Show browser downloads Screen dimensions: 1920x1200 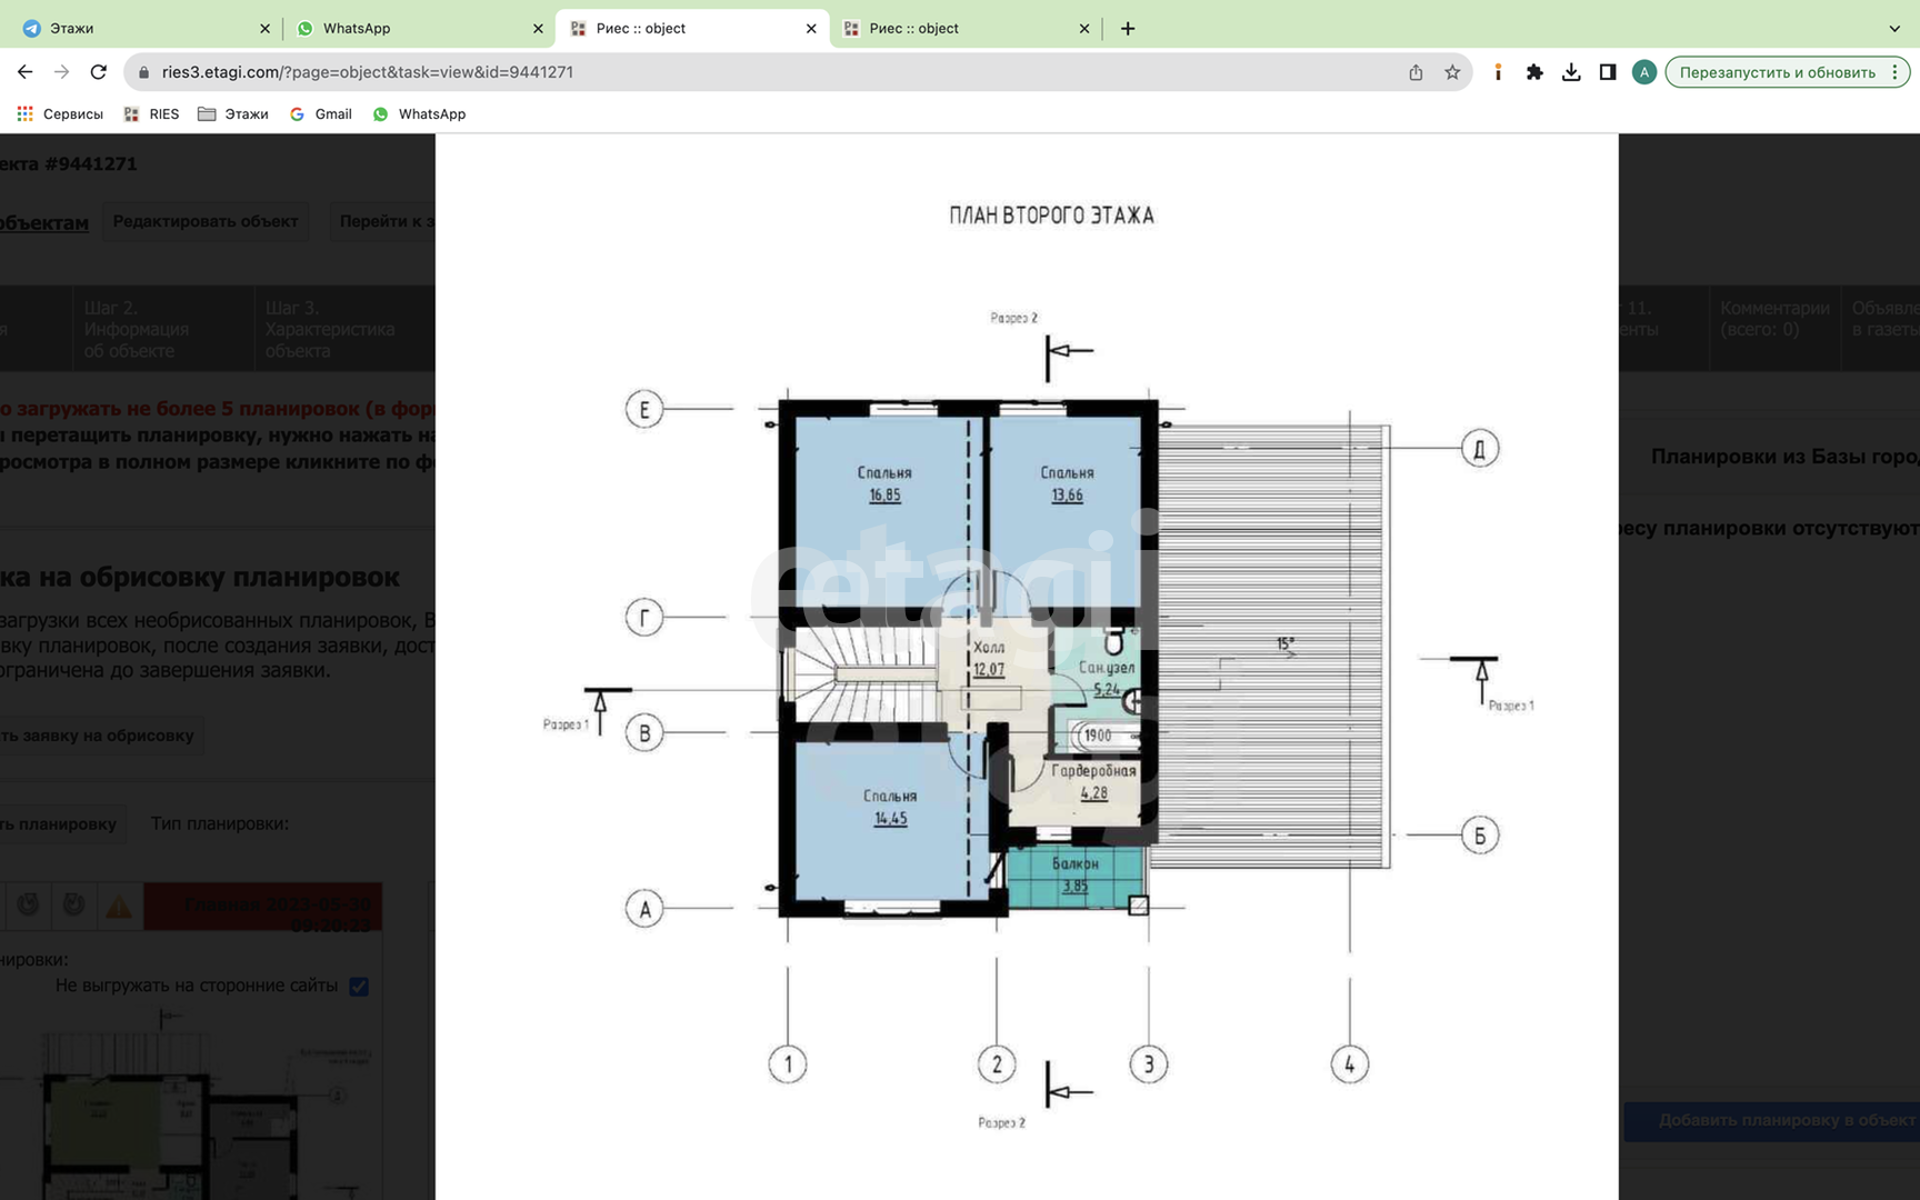(x=1571, y=72)
